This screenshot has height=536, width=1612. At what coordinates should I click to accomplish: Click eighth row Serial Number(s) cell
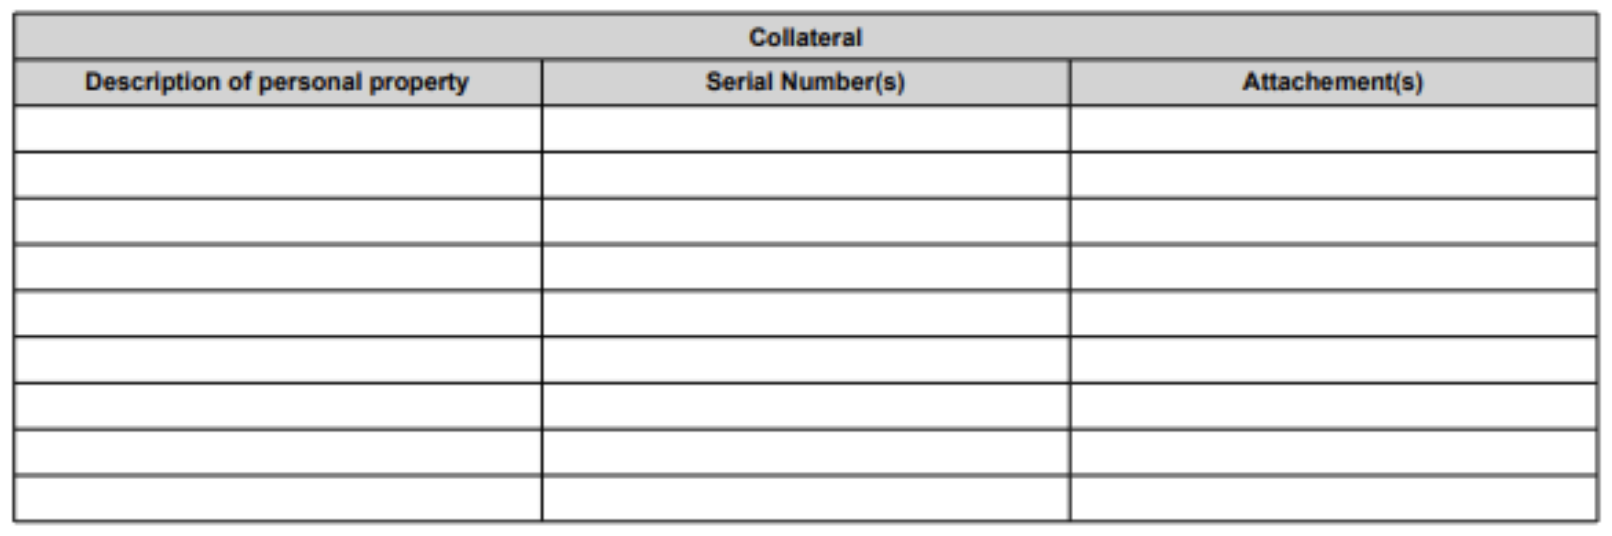point(805,452)
